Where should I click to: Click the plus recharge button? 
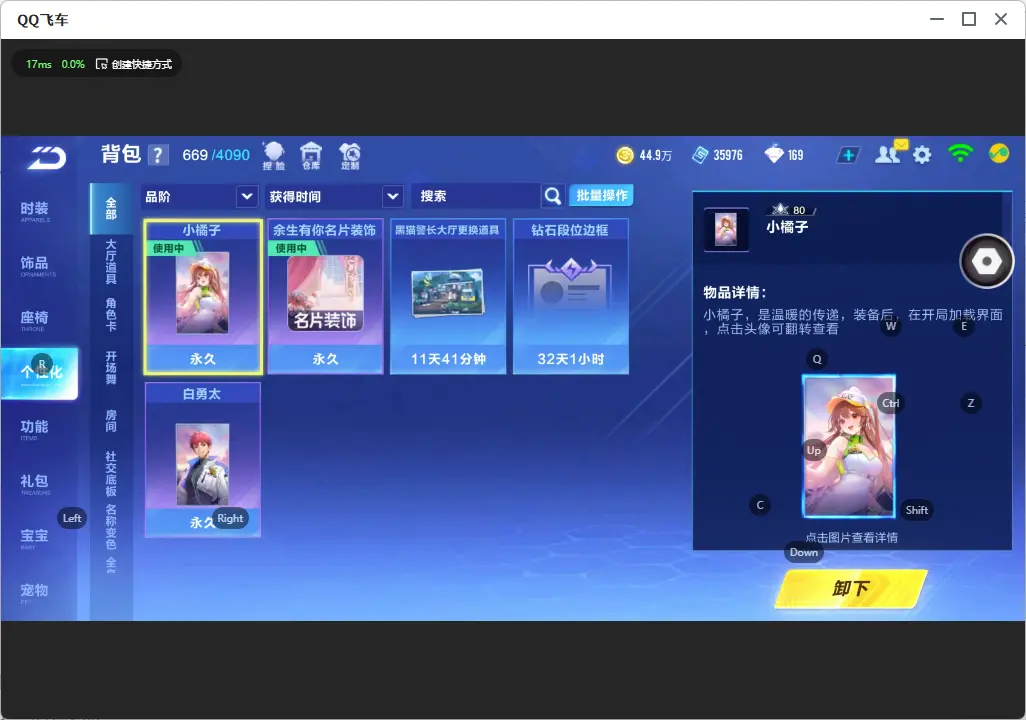pyautogui.click(x=848, y=155)
